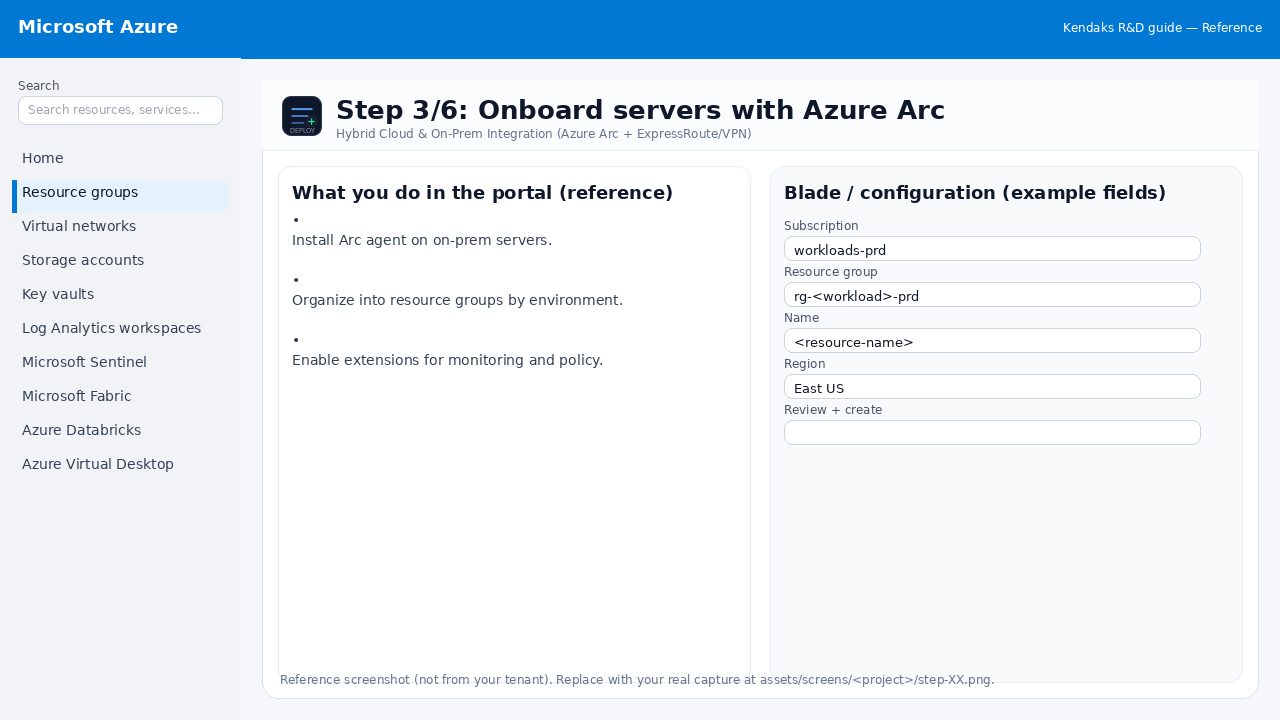This screenshot has height=720, width=1280.
Task: Click 'Organize into resource groups by environment.'
Action: click(457, 300)
